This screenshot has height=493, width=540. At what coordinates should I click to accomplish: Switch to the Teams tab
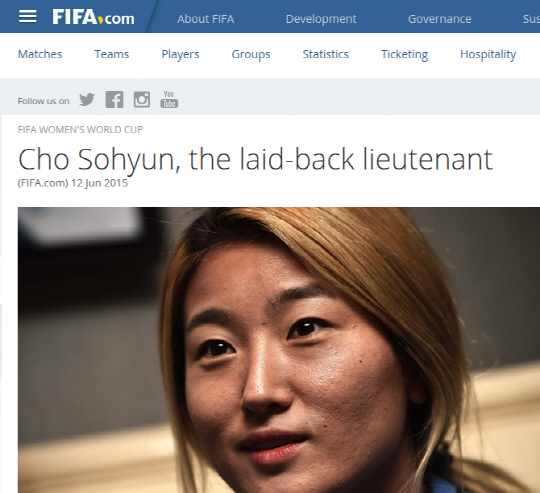click(x=112, y=54)
